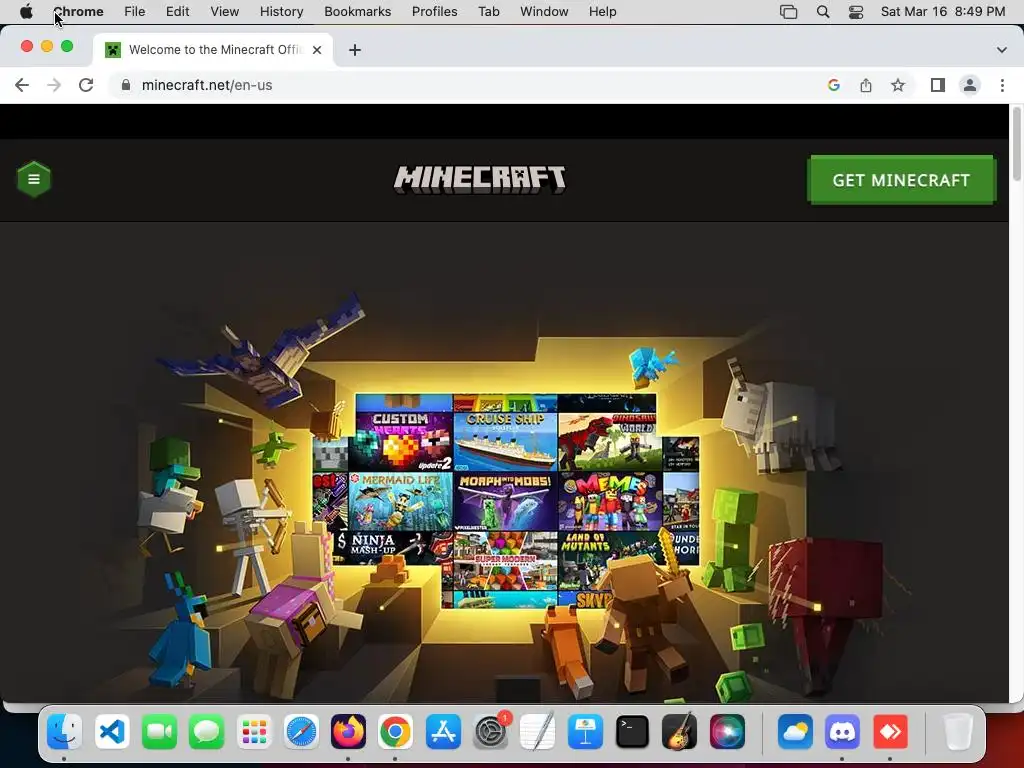Open Siri from the dock
Screen dimensions: 1024x768
pyautogui.click(x=727, y=731)
